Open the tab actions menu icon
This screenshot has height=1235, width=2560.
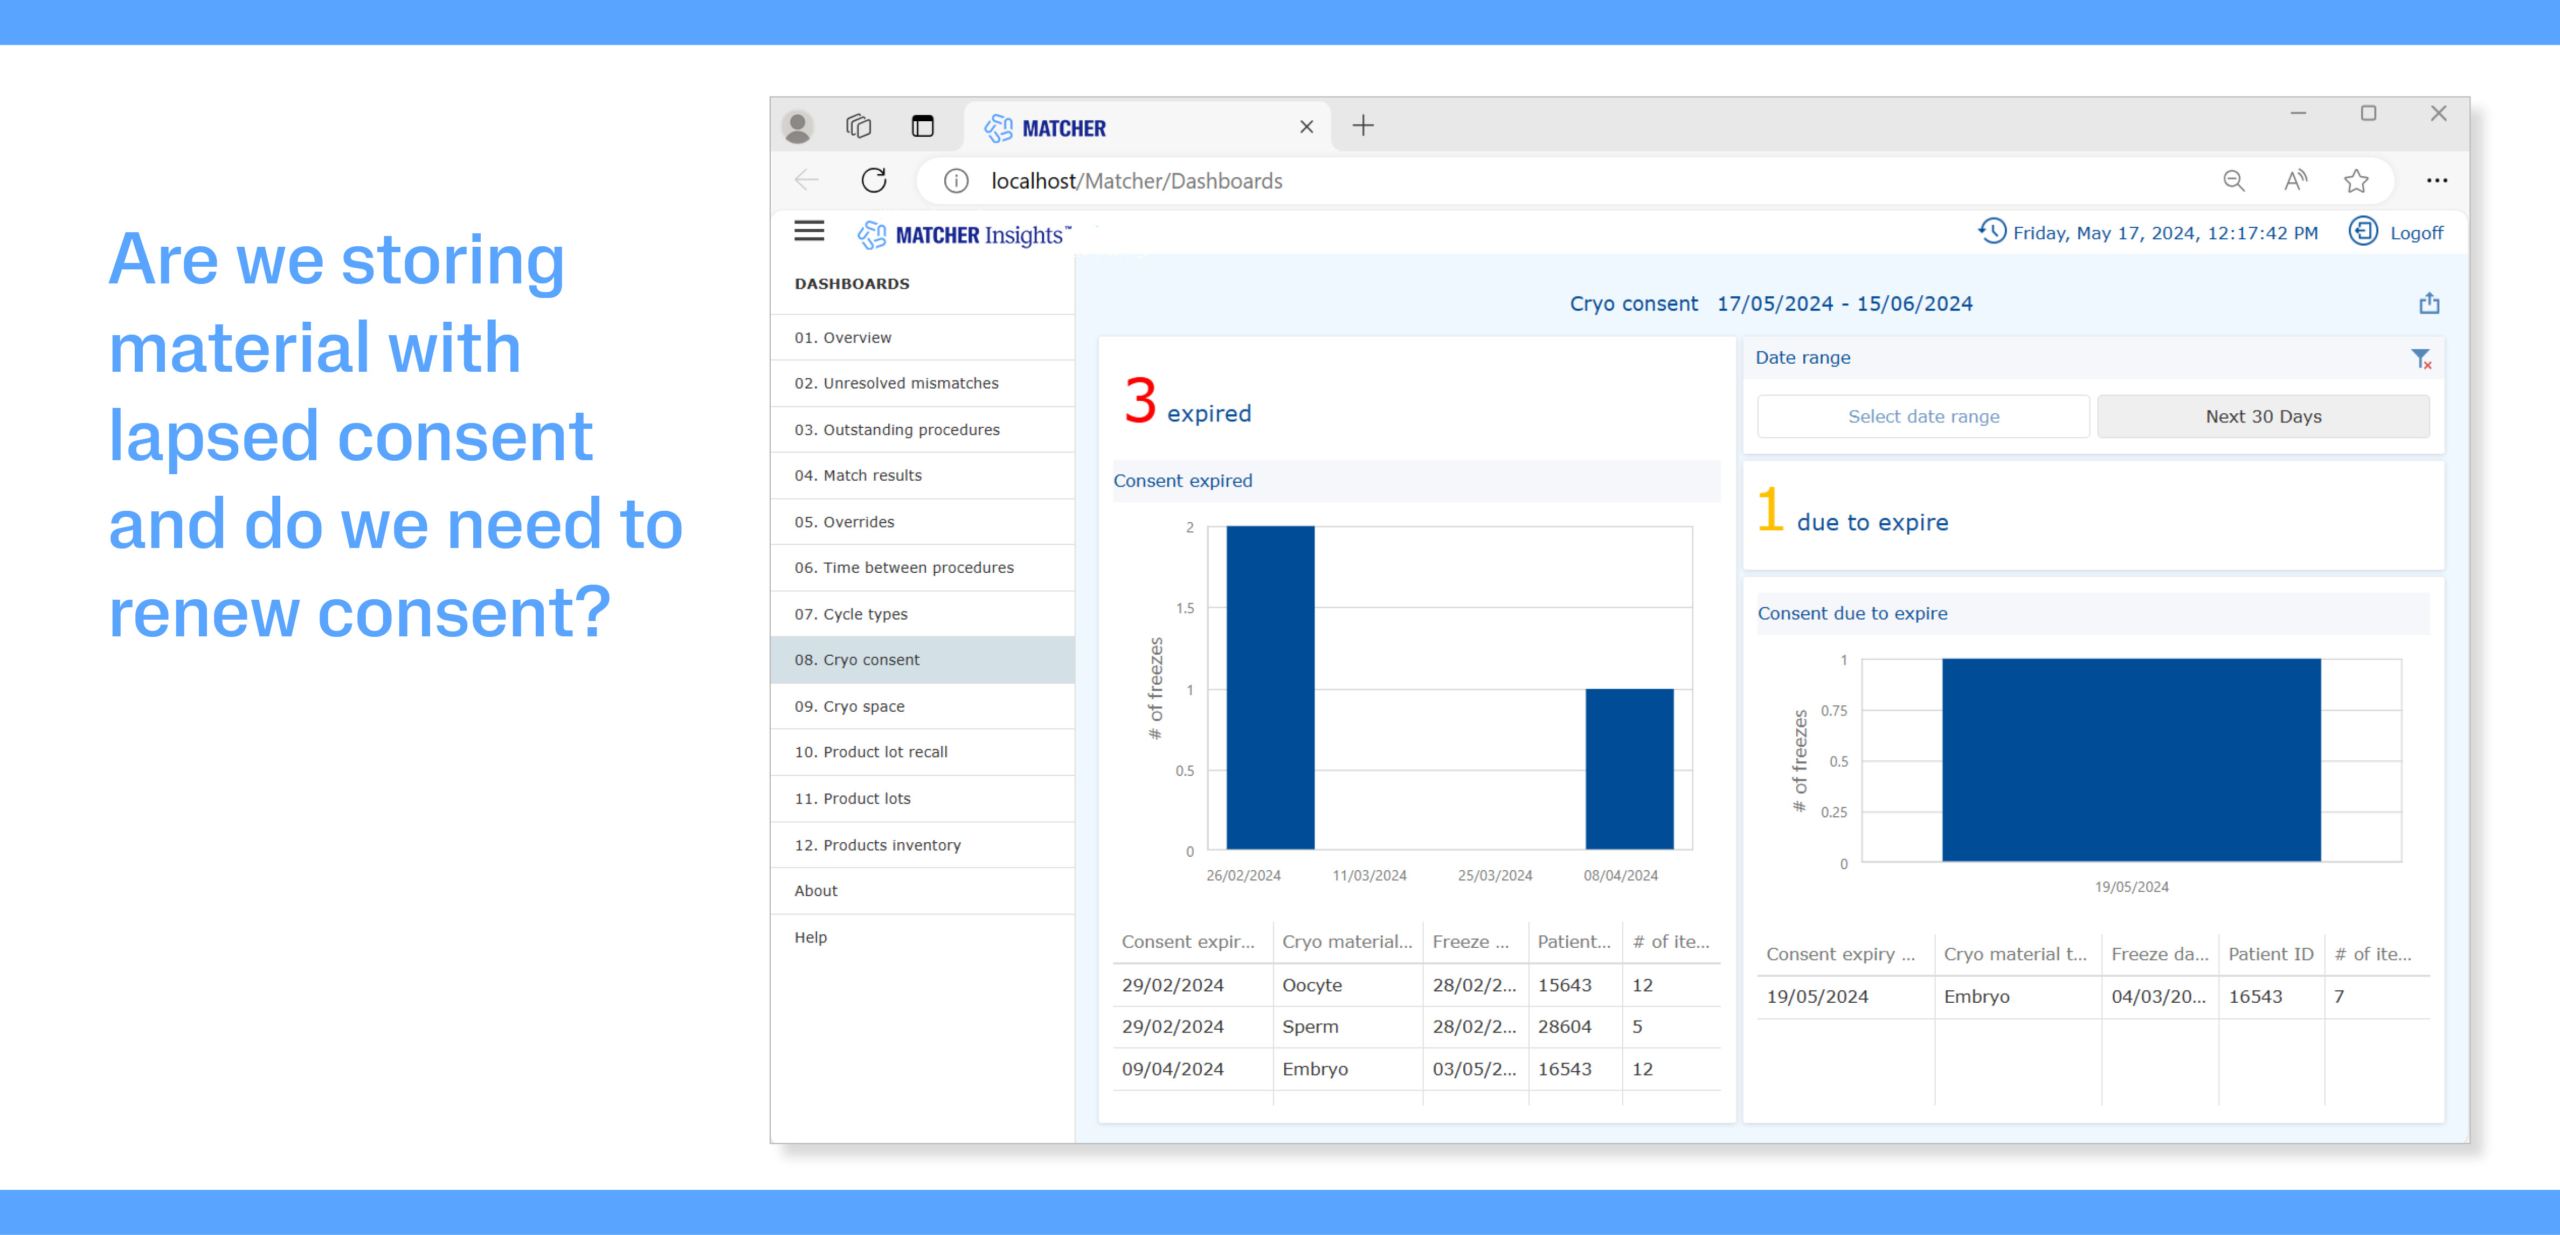coord(922,126)
